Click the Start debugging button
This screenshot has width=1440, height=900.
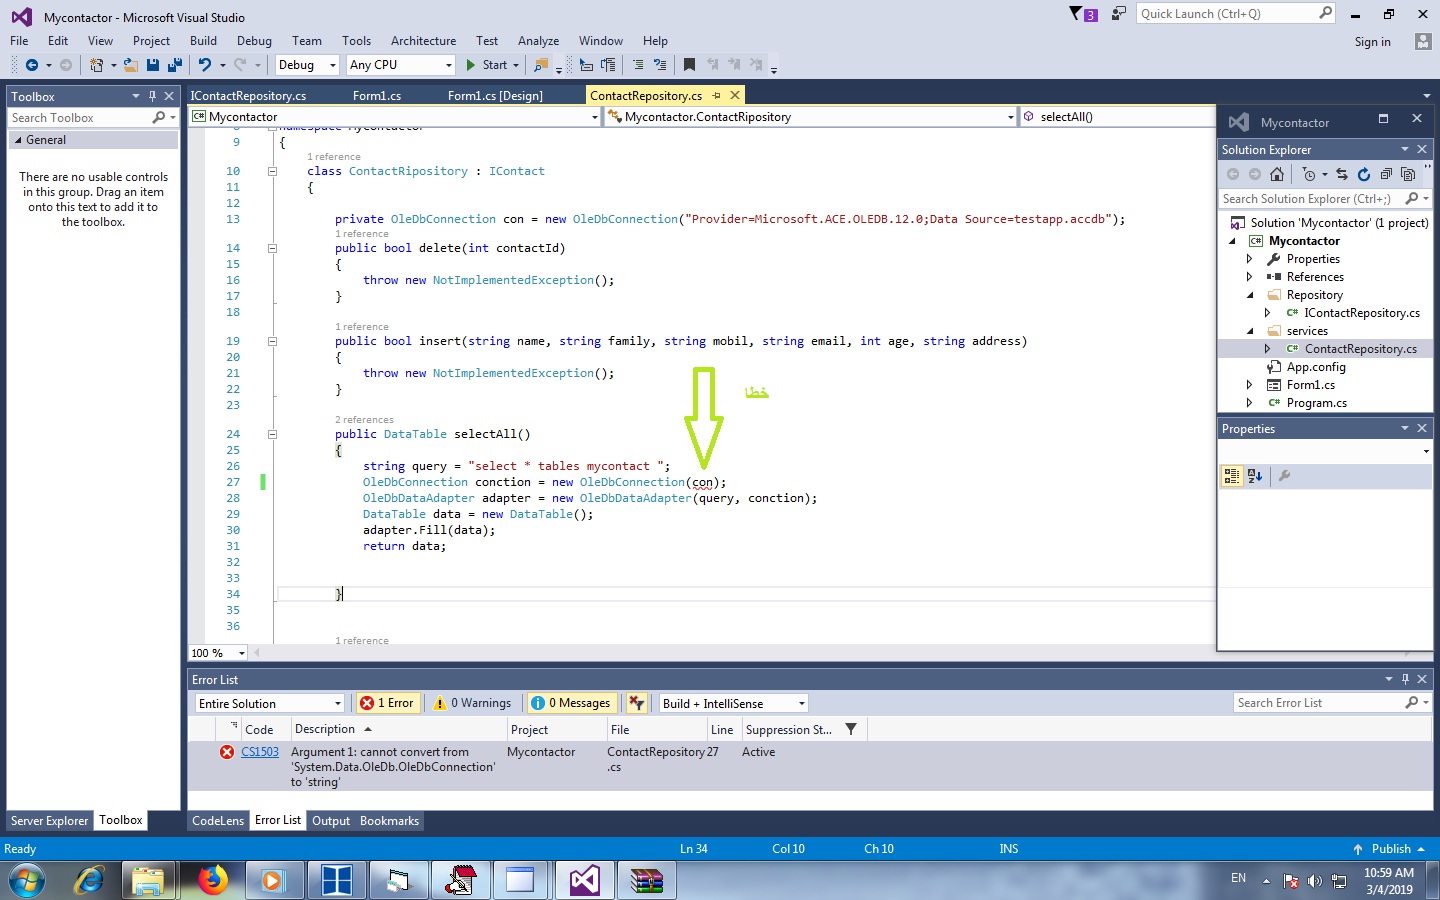coord(487,65)
